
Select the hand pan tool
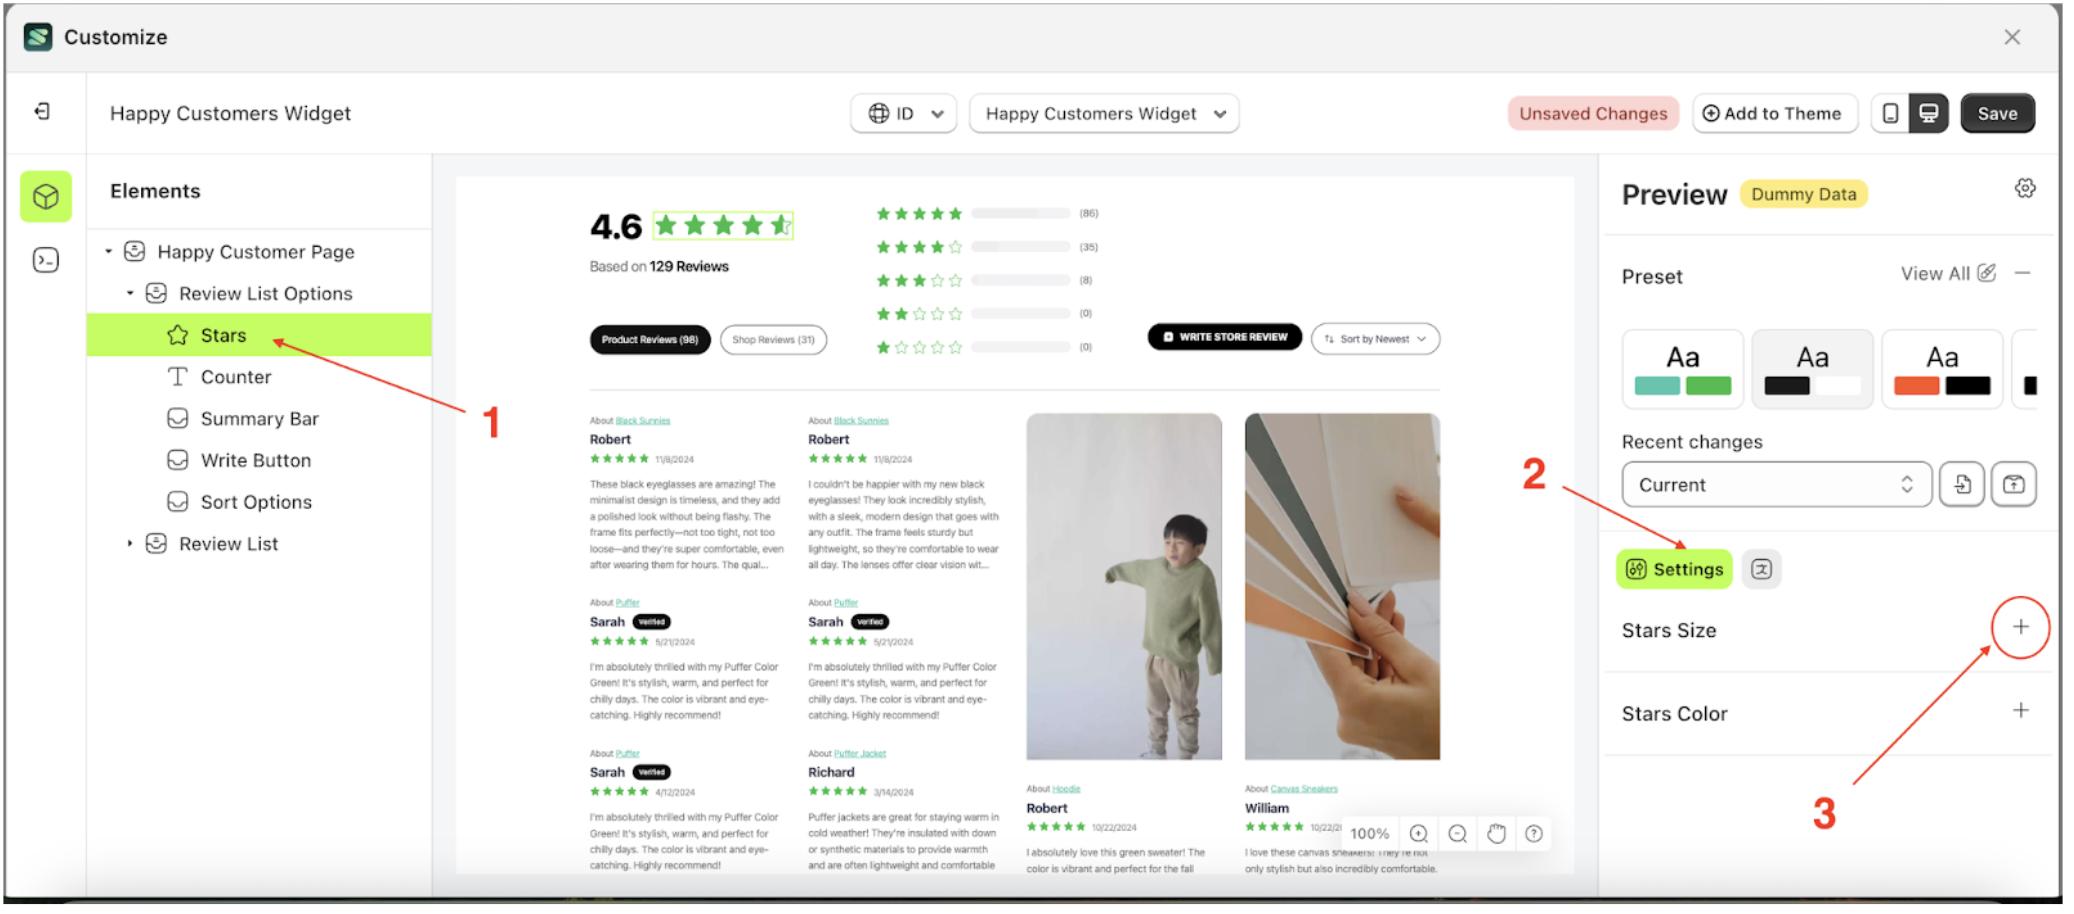[x=1496, y=833]
